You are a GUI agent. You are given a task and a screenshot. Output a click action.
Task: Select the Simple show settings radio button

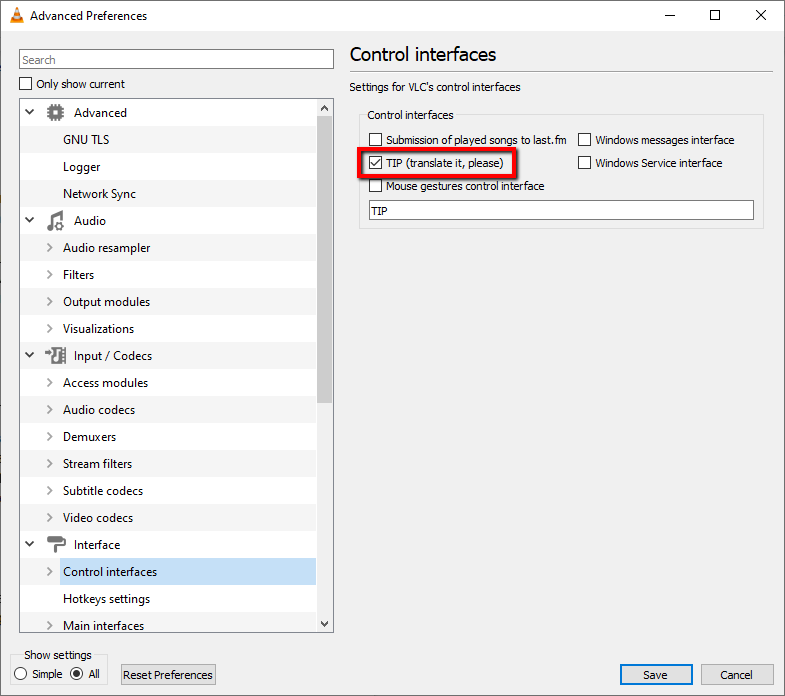click(21, 674)
